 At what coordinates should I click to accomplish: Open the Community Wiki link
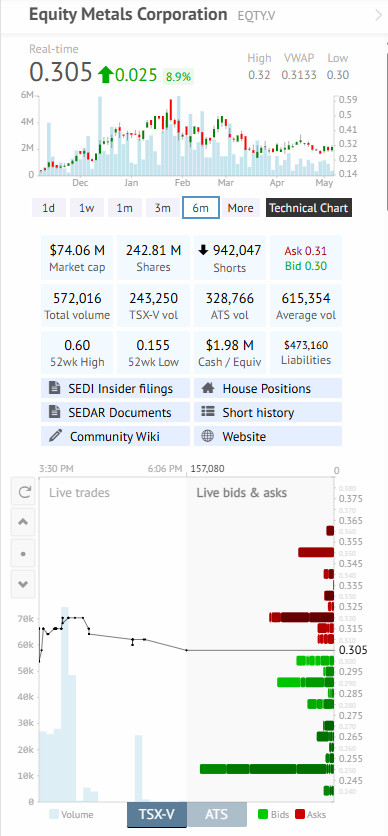pyautogui.click(x=115, y=436)
